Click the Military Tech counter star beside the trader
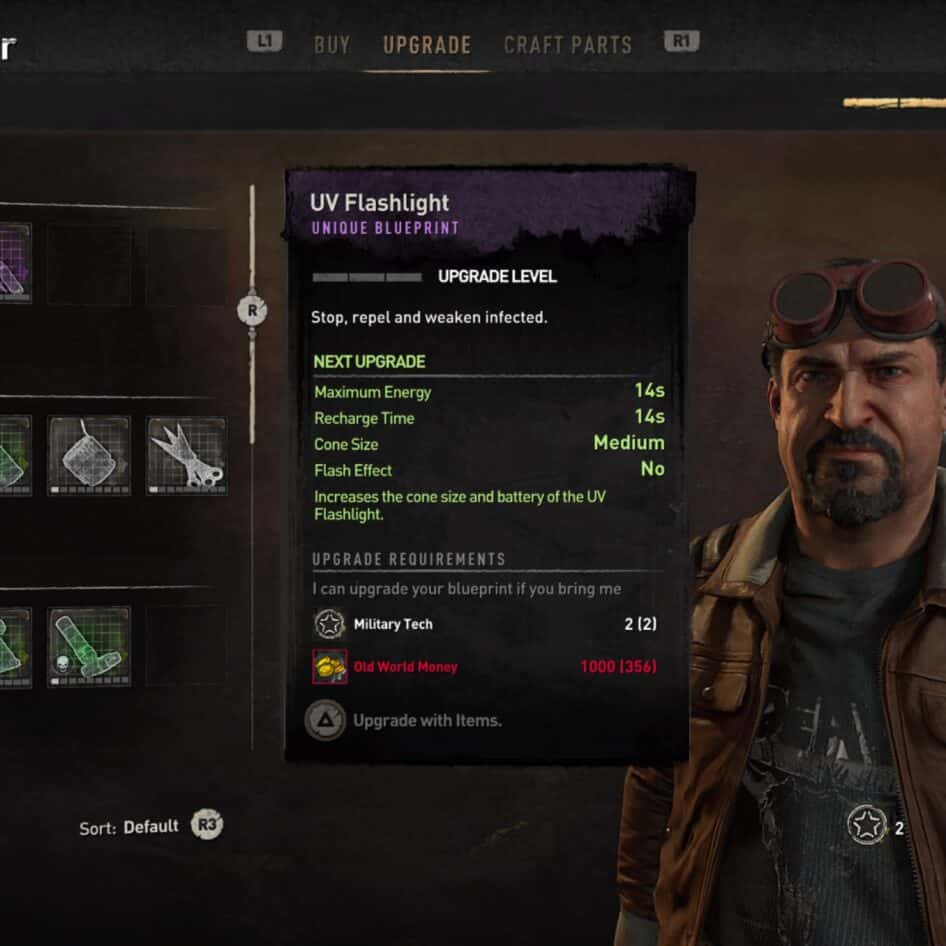946x946 pixels. pos(866,824)
